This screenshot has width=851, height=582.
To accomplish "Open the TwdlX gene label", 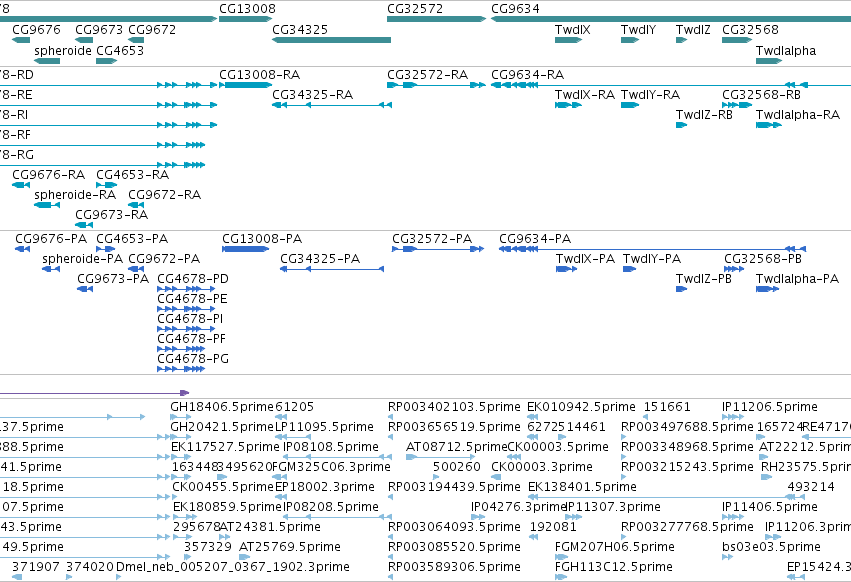I will click(573, 29).
